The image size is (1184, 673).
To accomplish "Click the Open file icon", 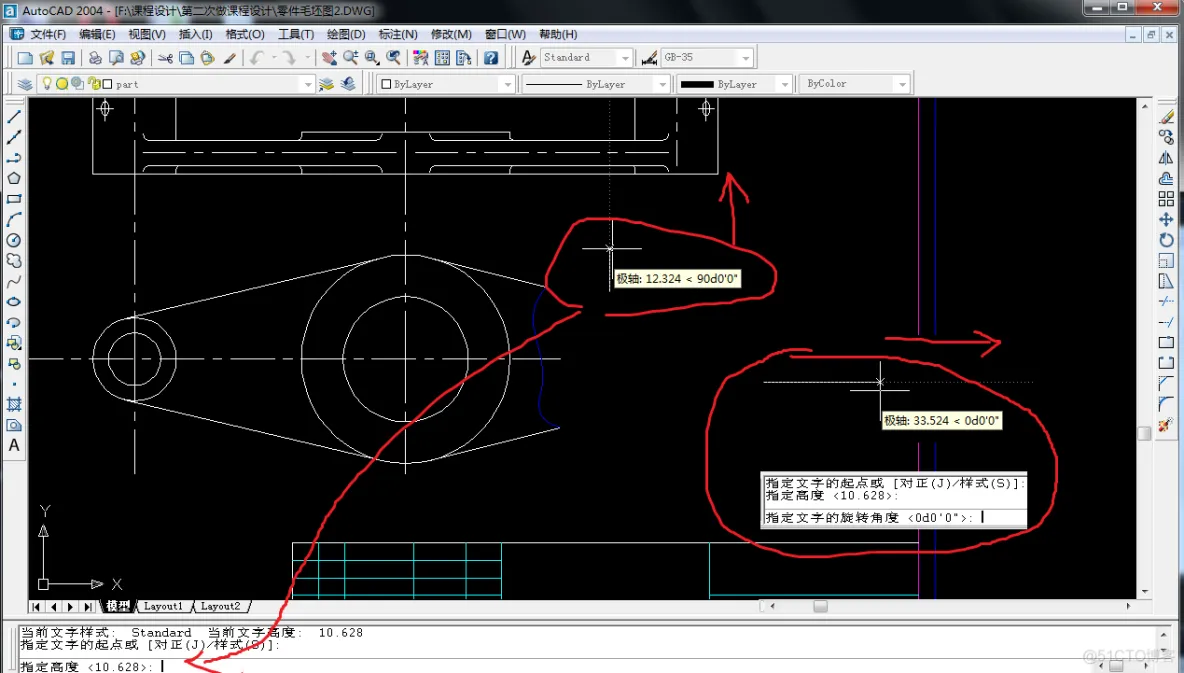I will [47, 57].
